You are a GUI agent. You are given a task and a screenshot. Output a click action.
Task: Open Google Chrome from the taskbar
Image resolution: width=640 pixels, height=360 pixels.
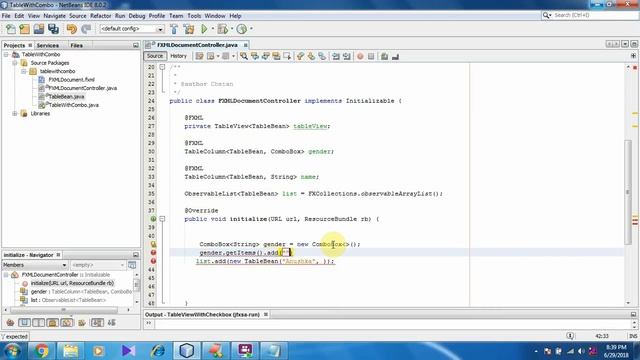[41, 351]
